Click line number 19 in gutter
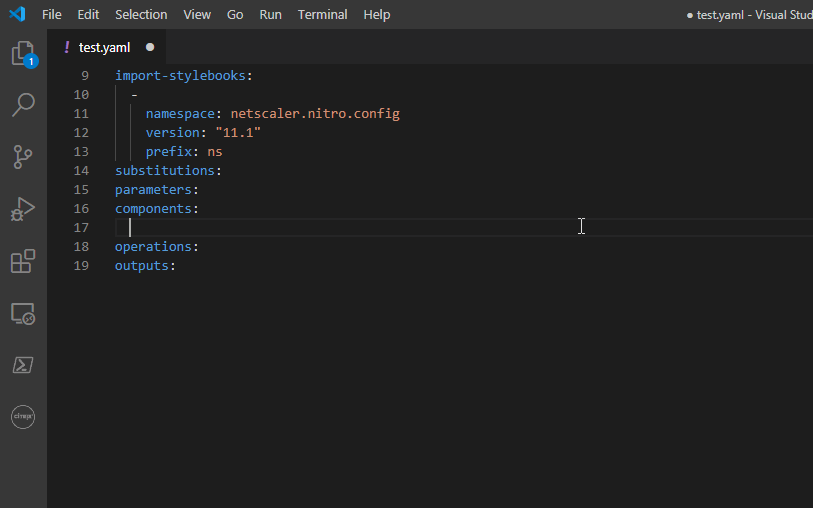 point(81,266)
